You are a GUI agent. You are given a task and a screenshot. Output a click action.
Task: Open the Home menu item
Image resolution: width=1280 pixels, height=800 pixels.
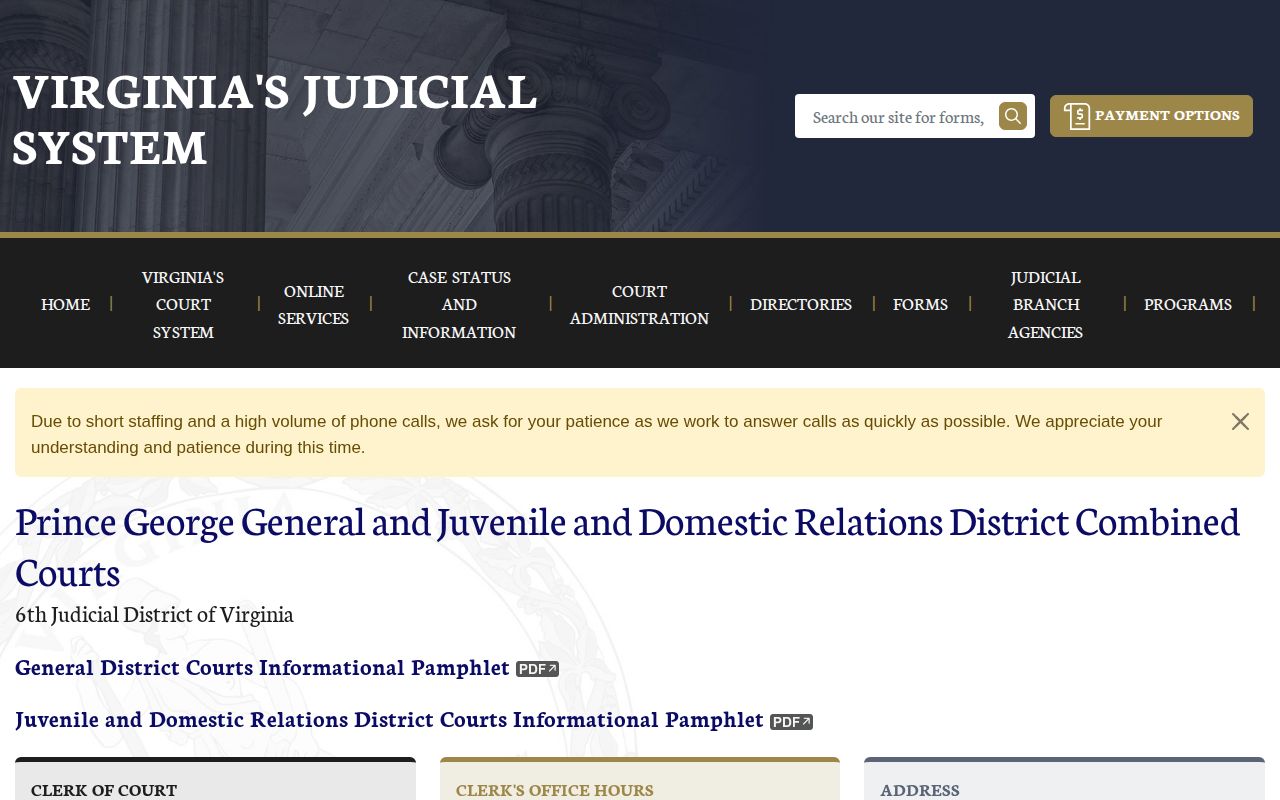pyautogui.click(x=66, y=304)
